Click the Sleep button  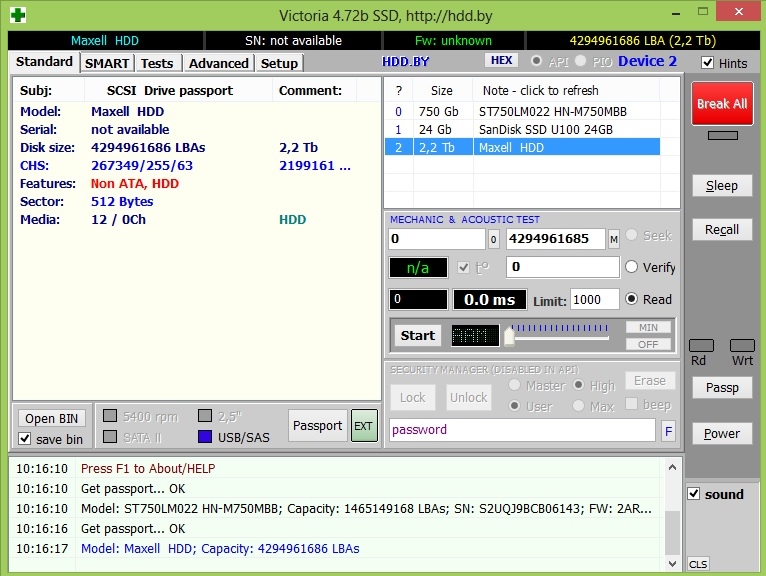[x=722, y=186]
